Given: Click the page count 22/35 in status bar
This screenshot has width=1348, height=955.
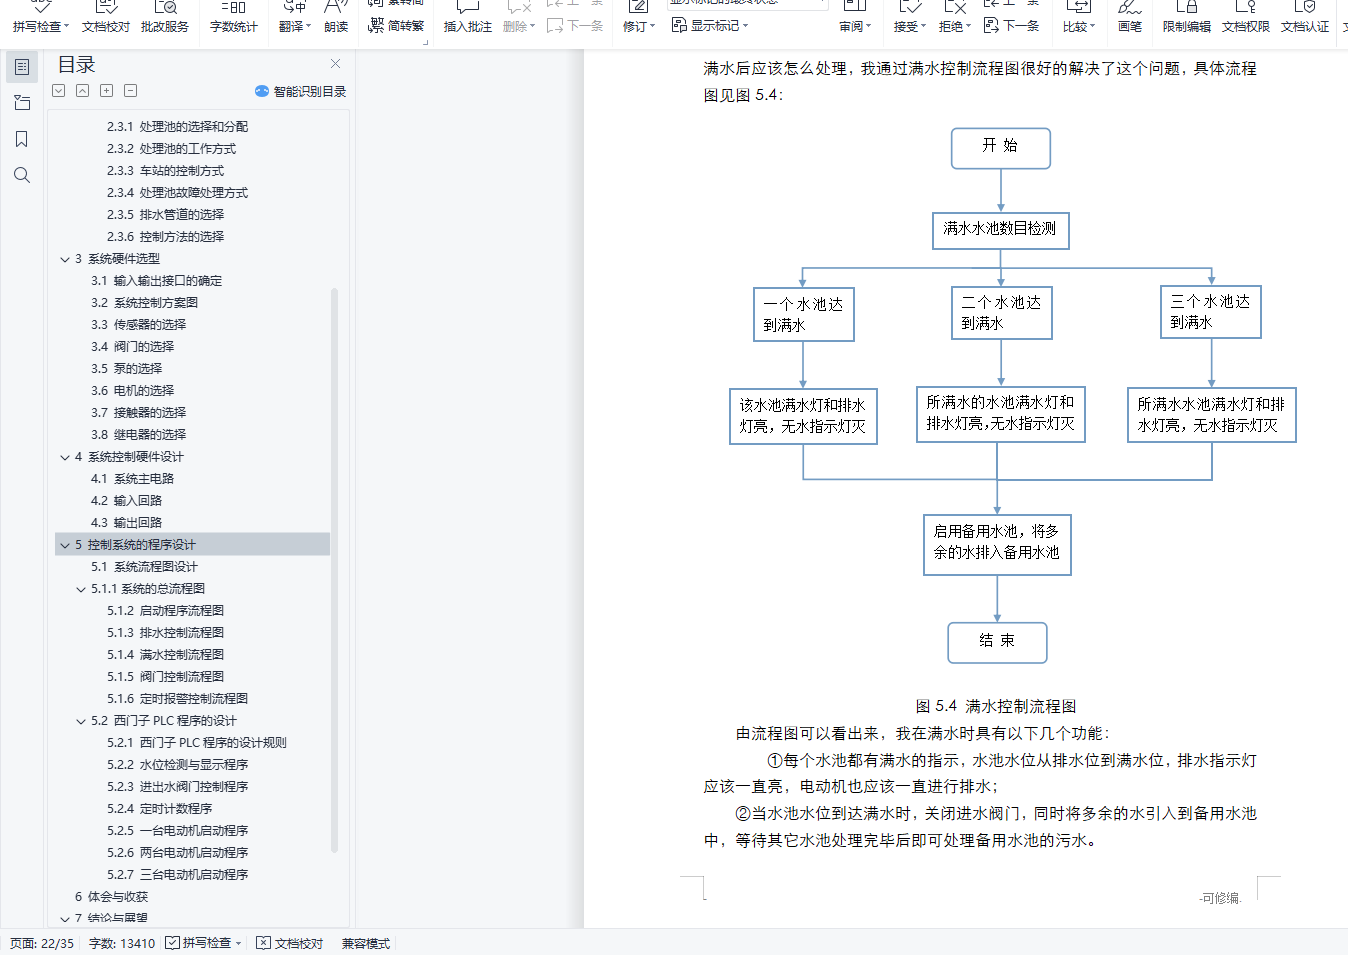Looking at the screenshot, I should coord(42,943).
